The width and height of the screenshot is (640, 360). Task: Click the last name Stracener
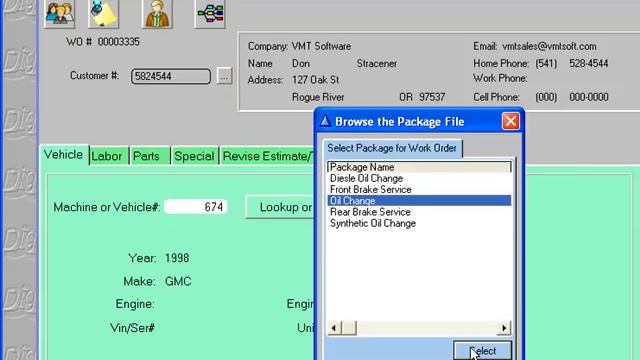point(377,63)
